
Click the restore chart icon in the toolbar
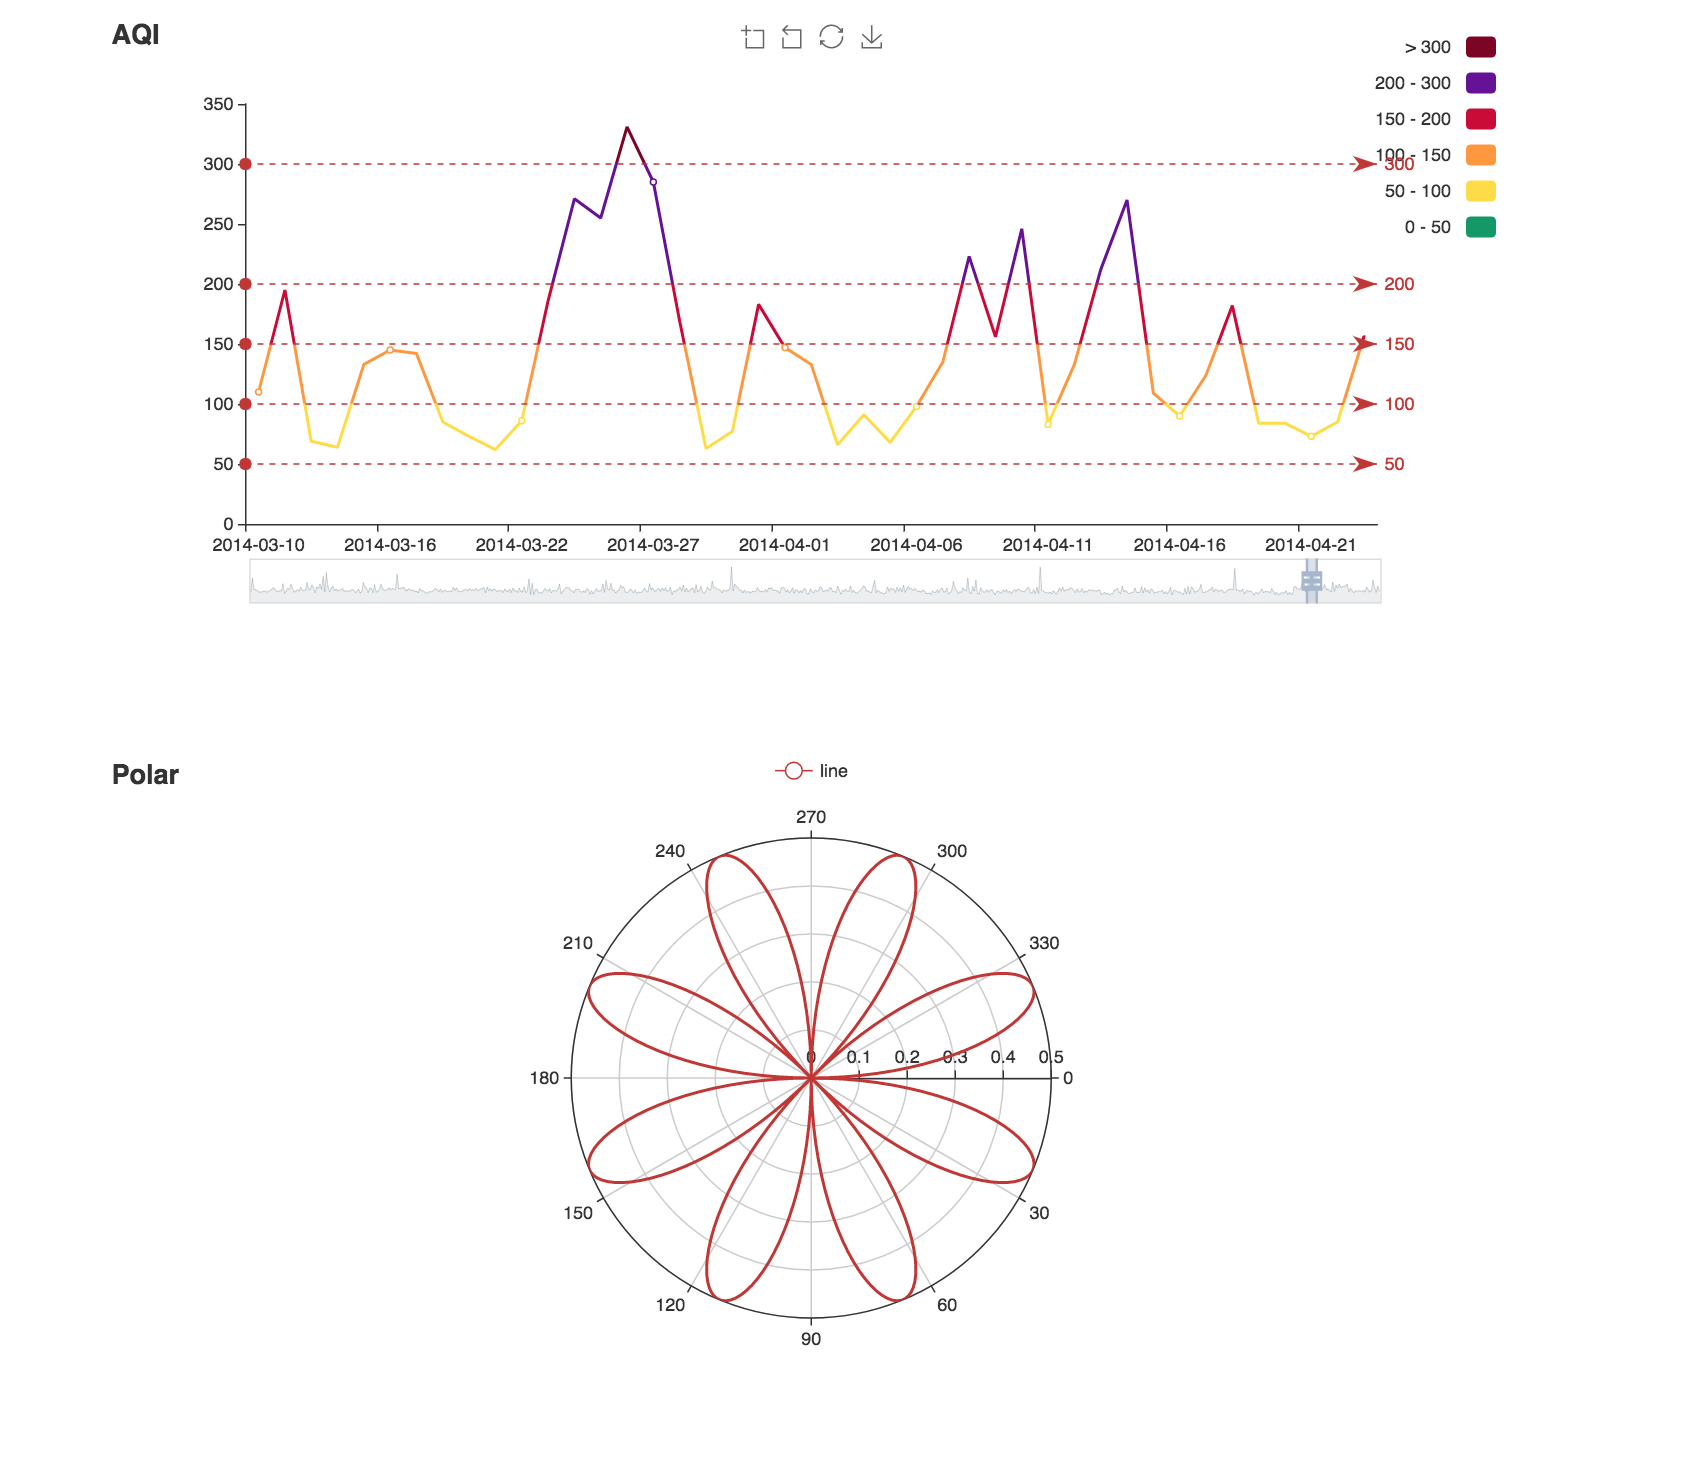click(830, 38)
